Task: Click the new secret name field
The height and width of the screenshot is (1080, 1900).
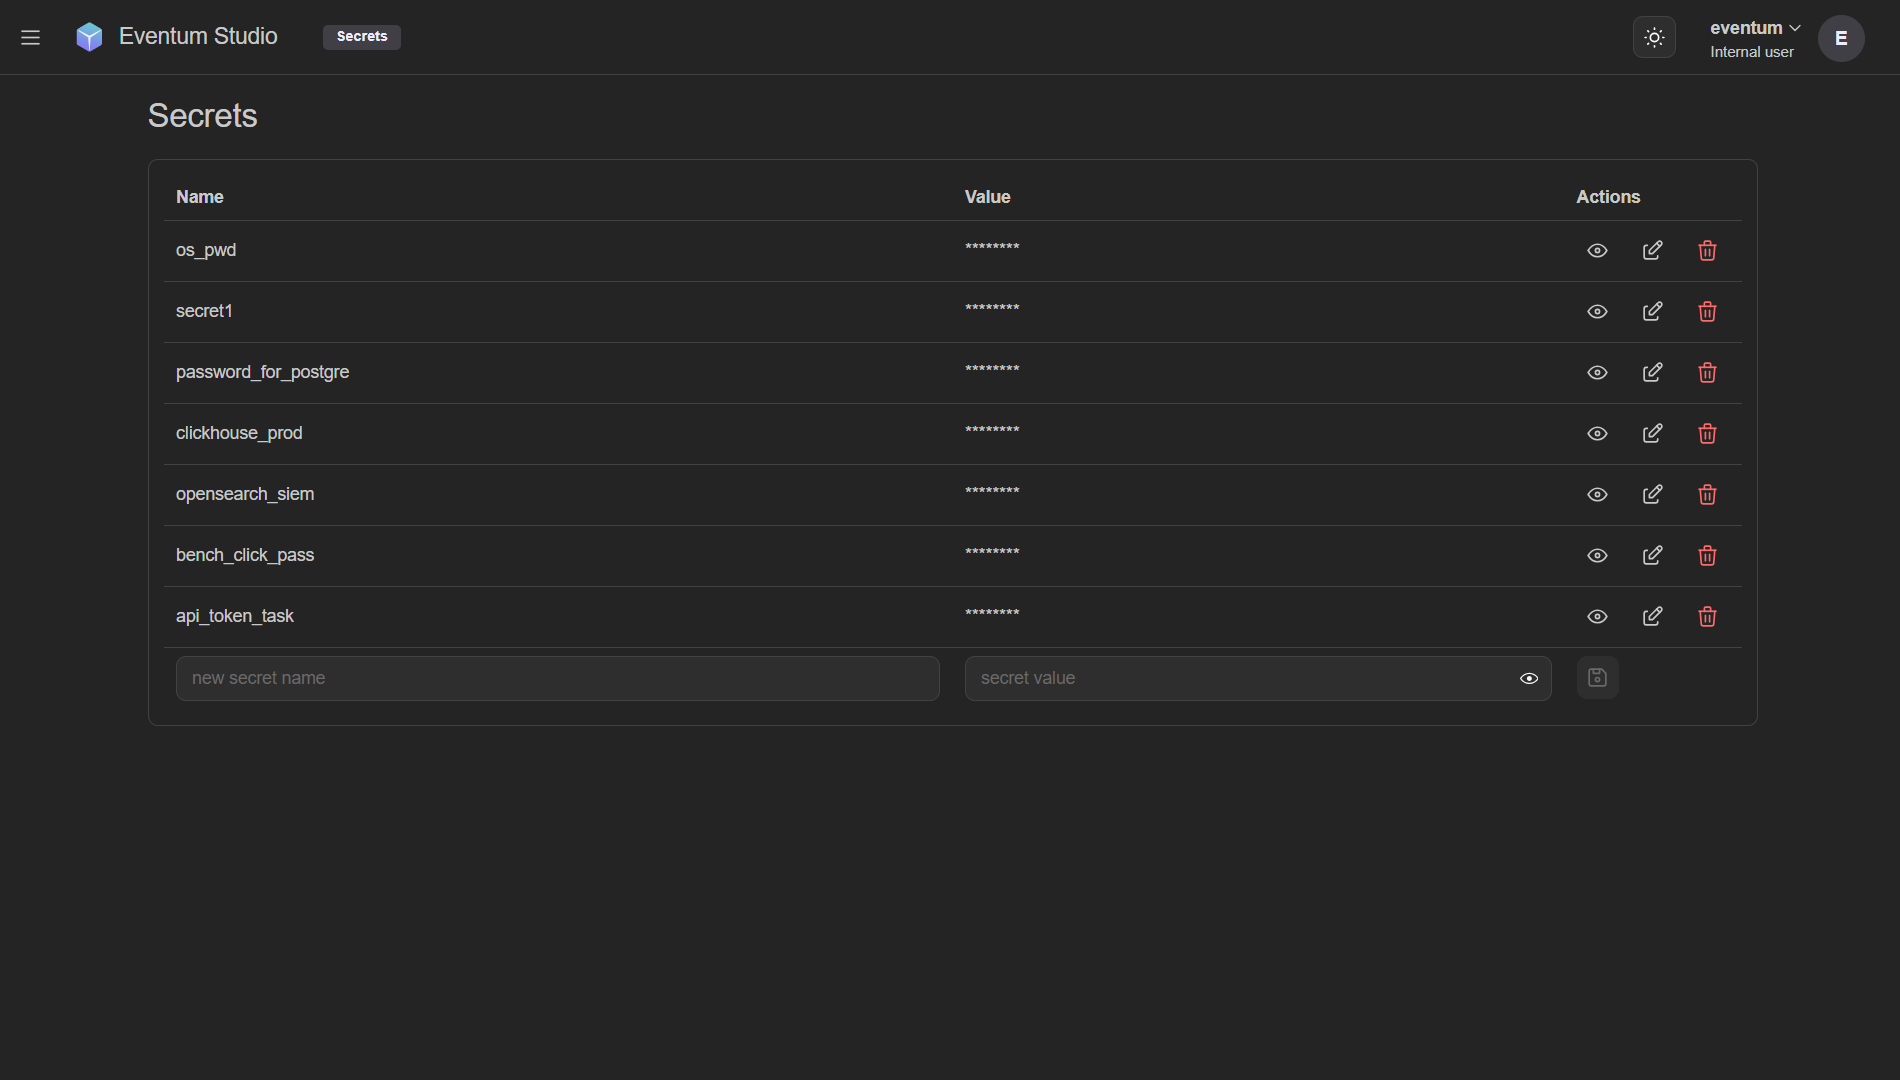Action: 557,678
